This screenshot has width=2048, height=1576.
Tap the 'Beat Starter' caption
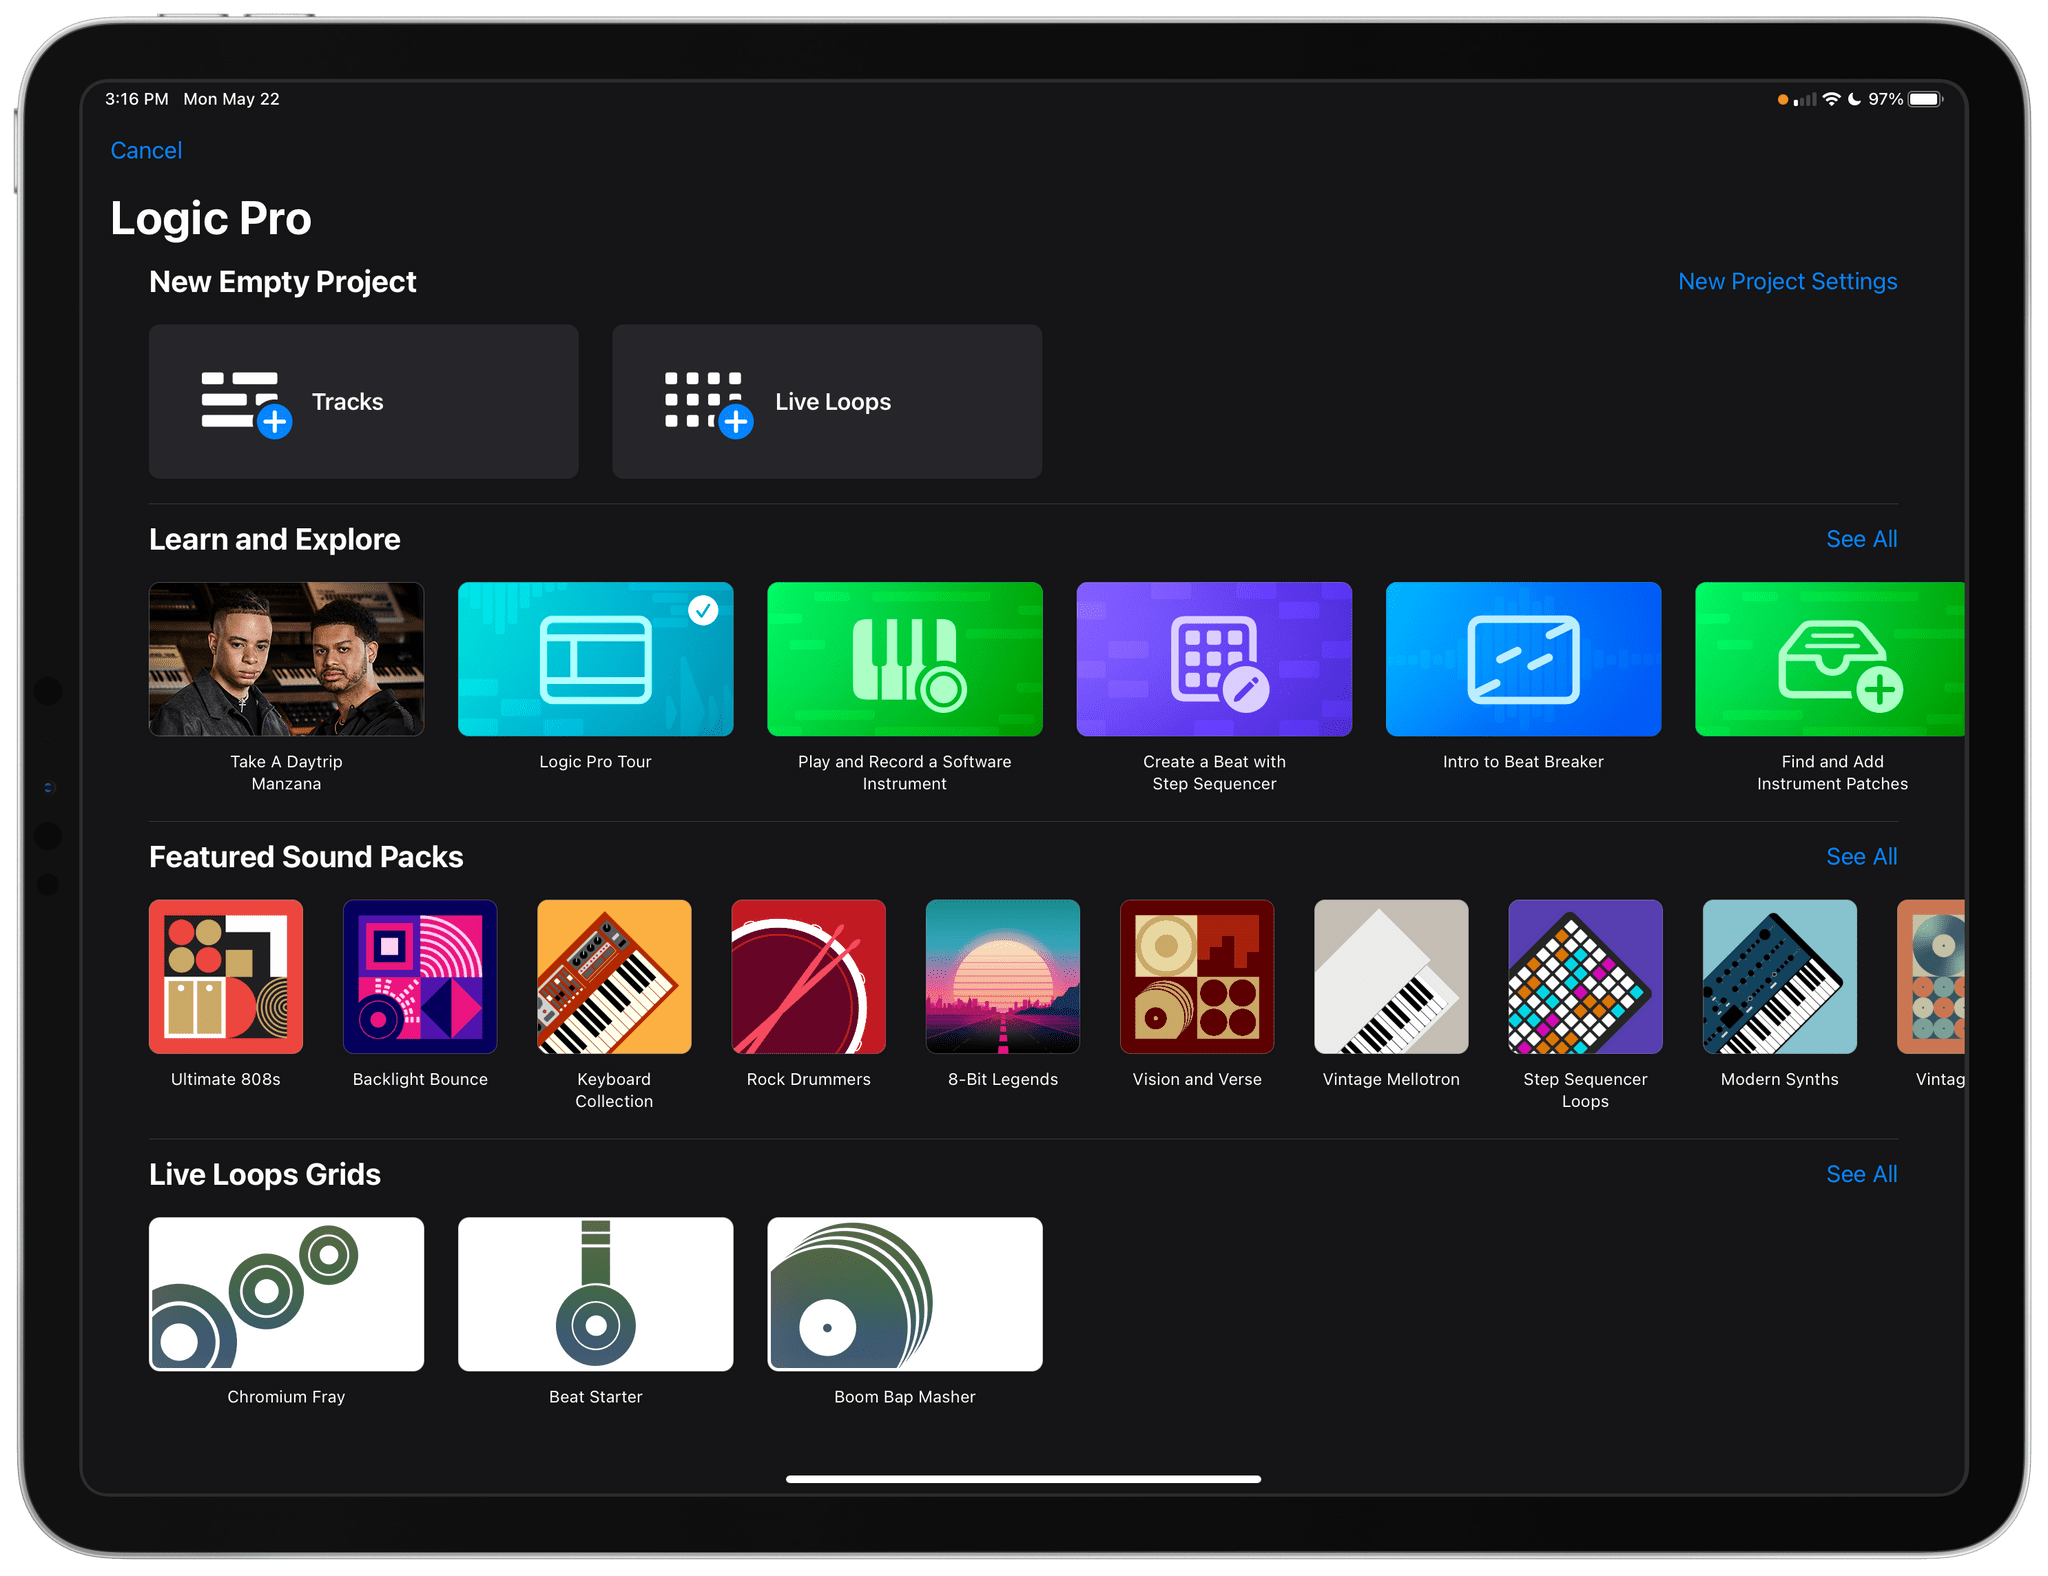click(x=596, y=1397)
